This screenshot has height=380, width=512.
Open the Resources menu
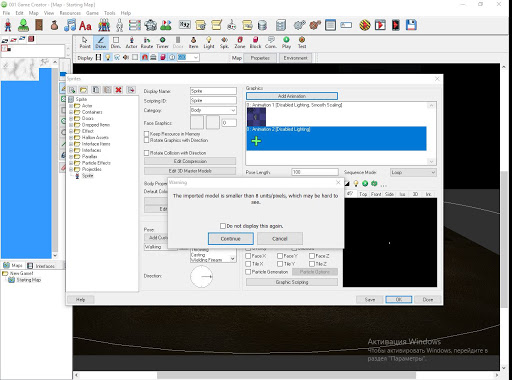click(x=70, y=13)
